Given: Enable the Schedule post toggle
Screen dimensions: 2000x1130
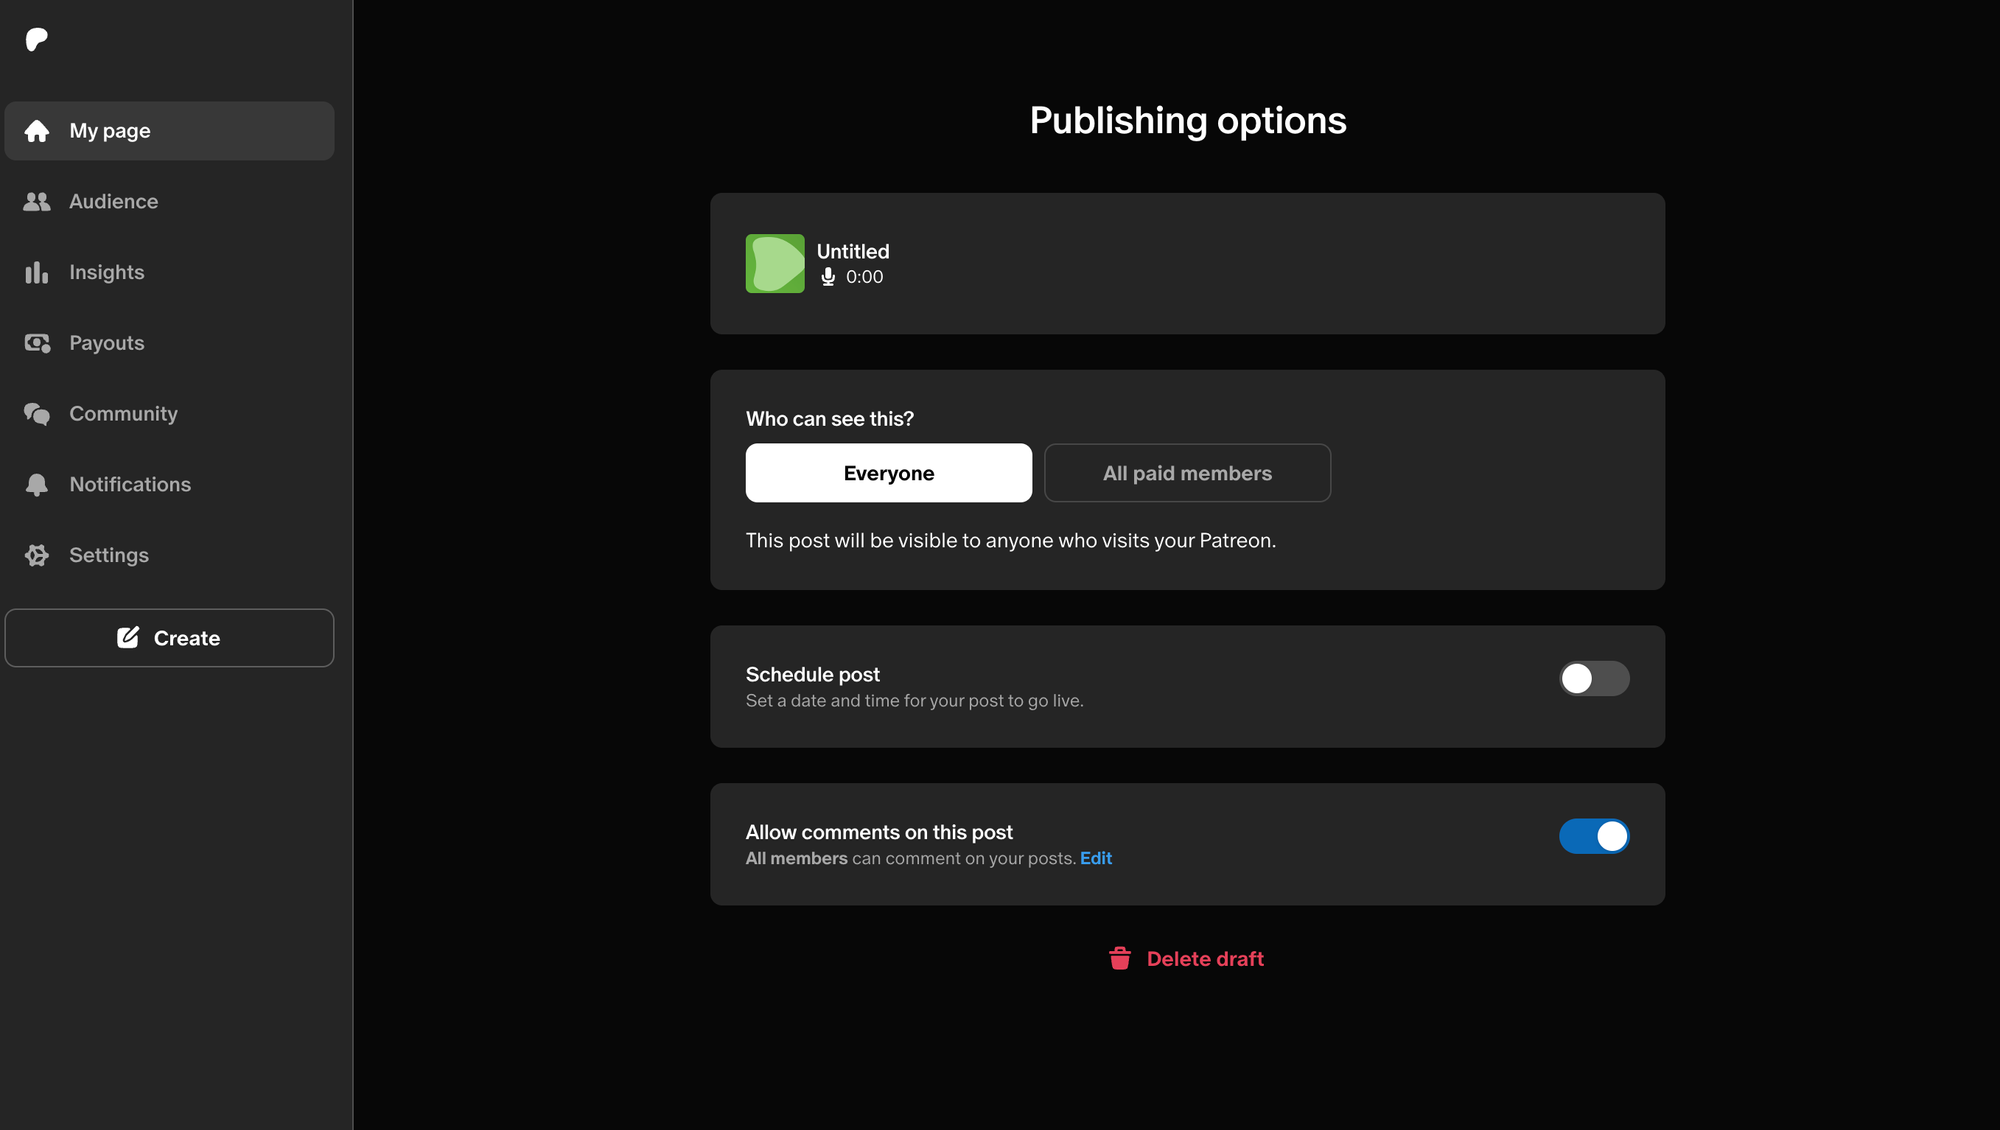Looking at the screenshot, I should pos(1594,679).
